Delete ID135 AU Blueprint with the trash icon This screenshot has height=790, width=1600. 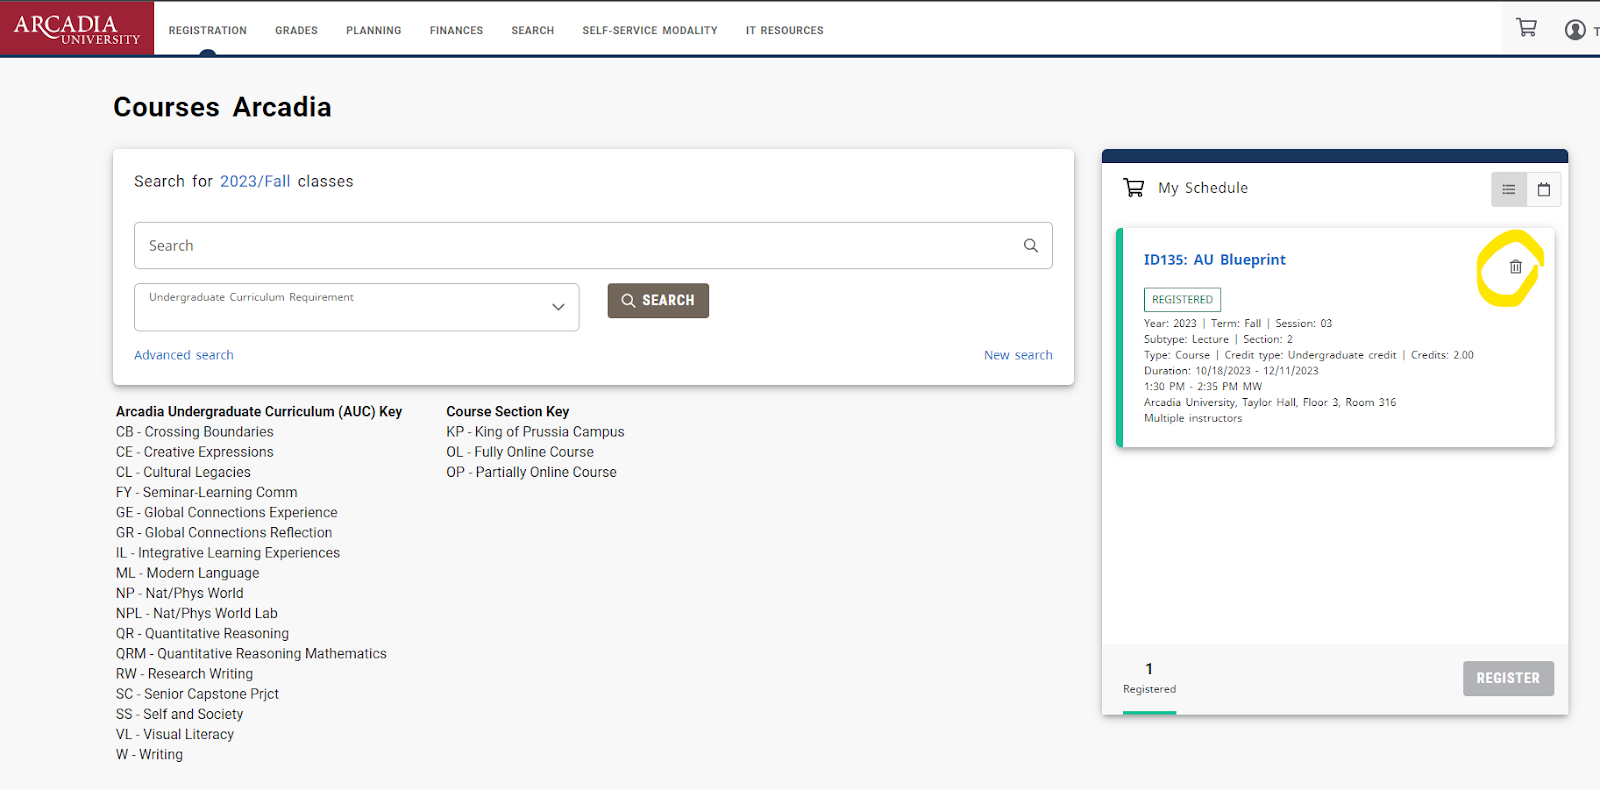click(1515, 267)
